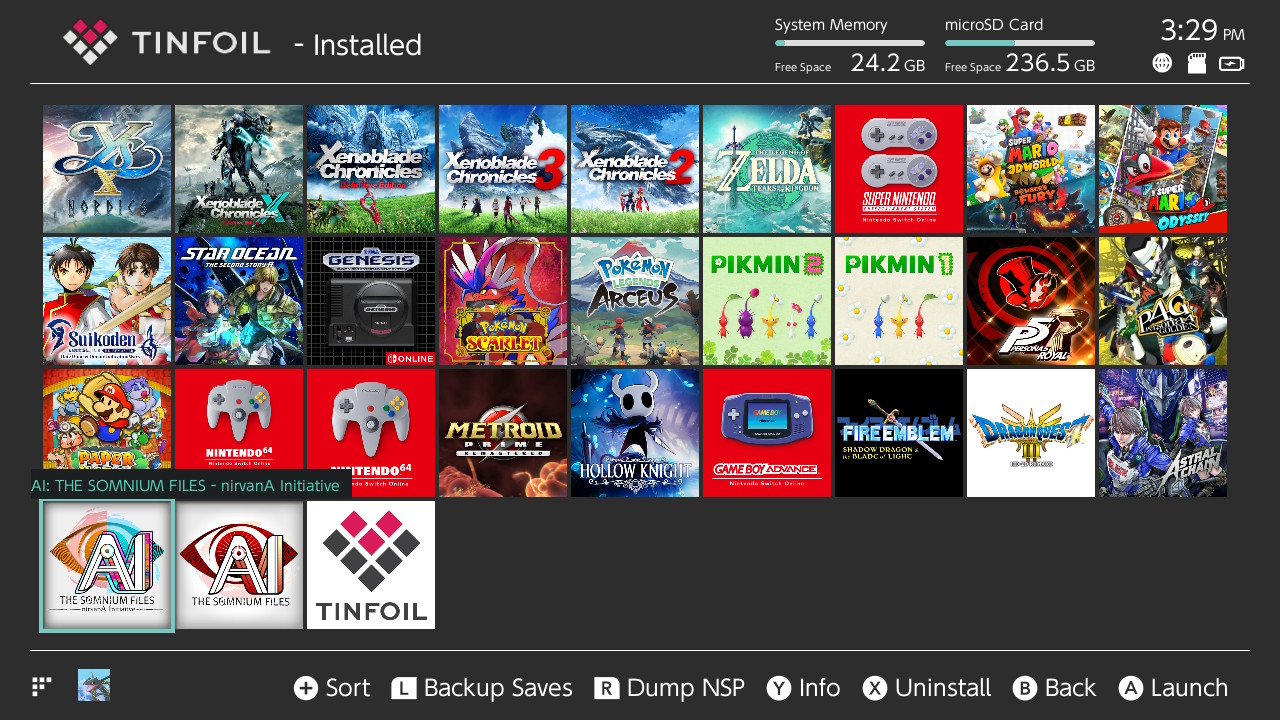Image resolution: width=1280 pixels, height=720 pixels.
Task: Click the 3:29 PM clock
Action: (x=1203, y=30)
